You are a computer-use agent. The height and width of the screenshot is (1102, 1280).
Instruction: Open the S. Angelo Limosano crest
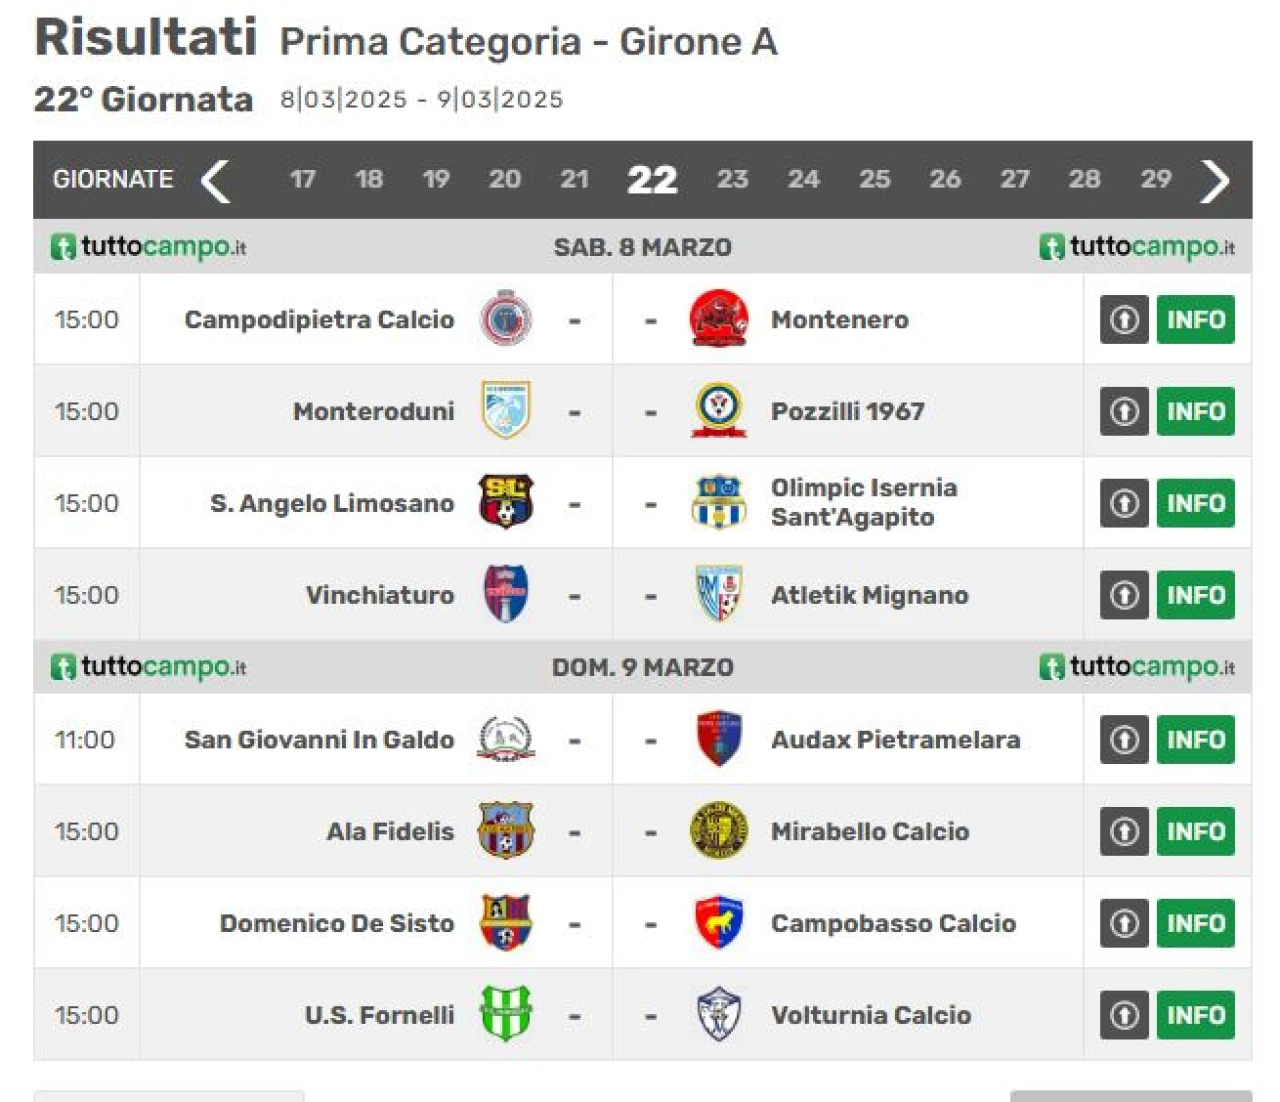coord(506,502)
